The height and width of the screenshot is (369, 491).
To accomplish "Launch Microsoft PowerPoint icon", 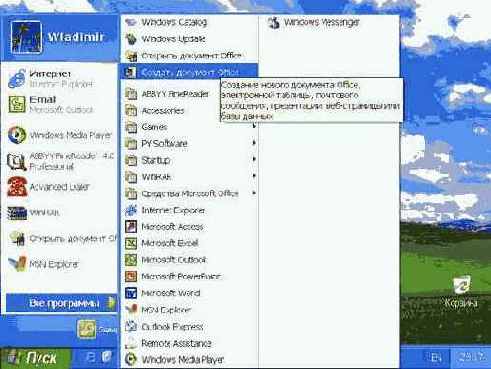I will [131, 276].
